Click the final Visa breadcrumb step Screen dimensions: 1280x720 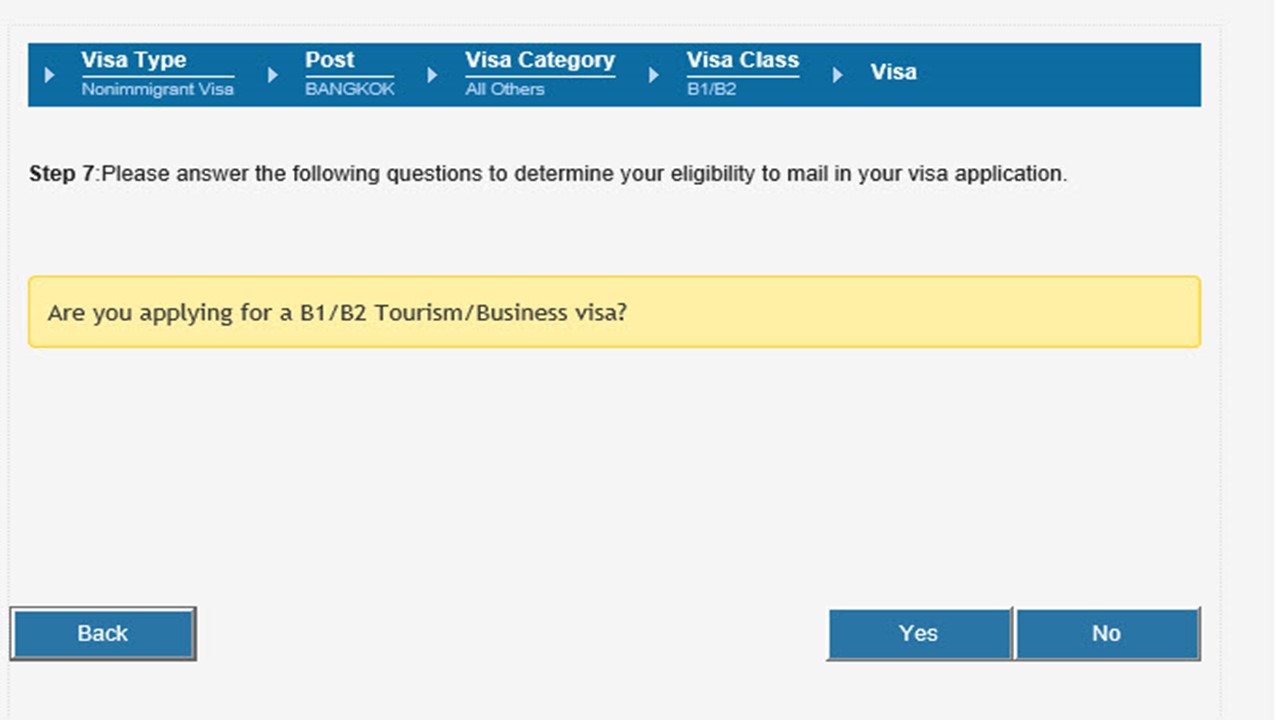point(893,72)
